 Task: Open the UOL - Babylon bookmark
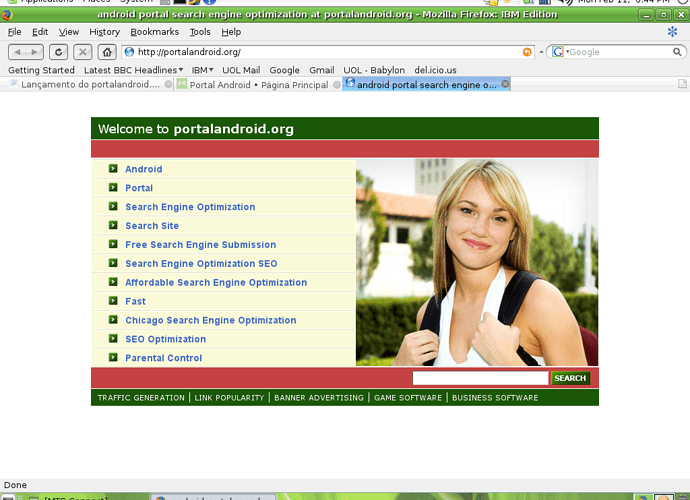(x=374, y=70)
